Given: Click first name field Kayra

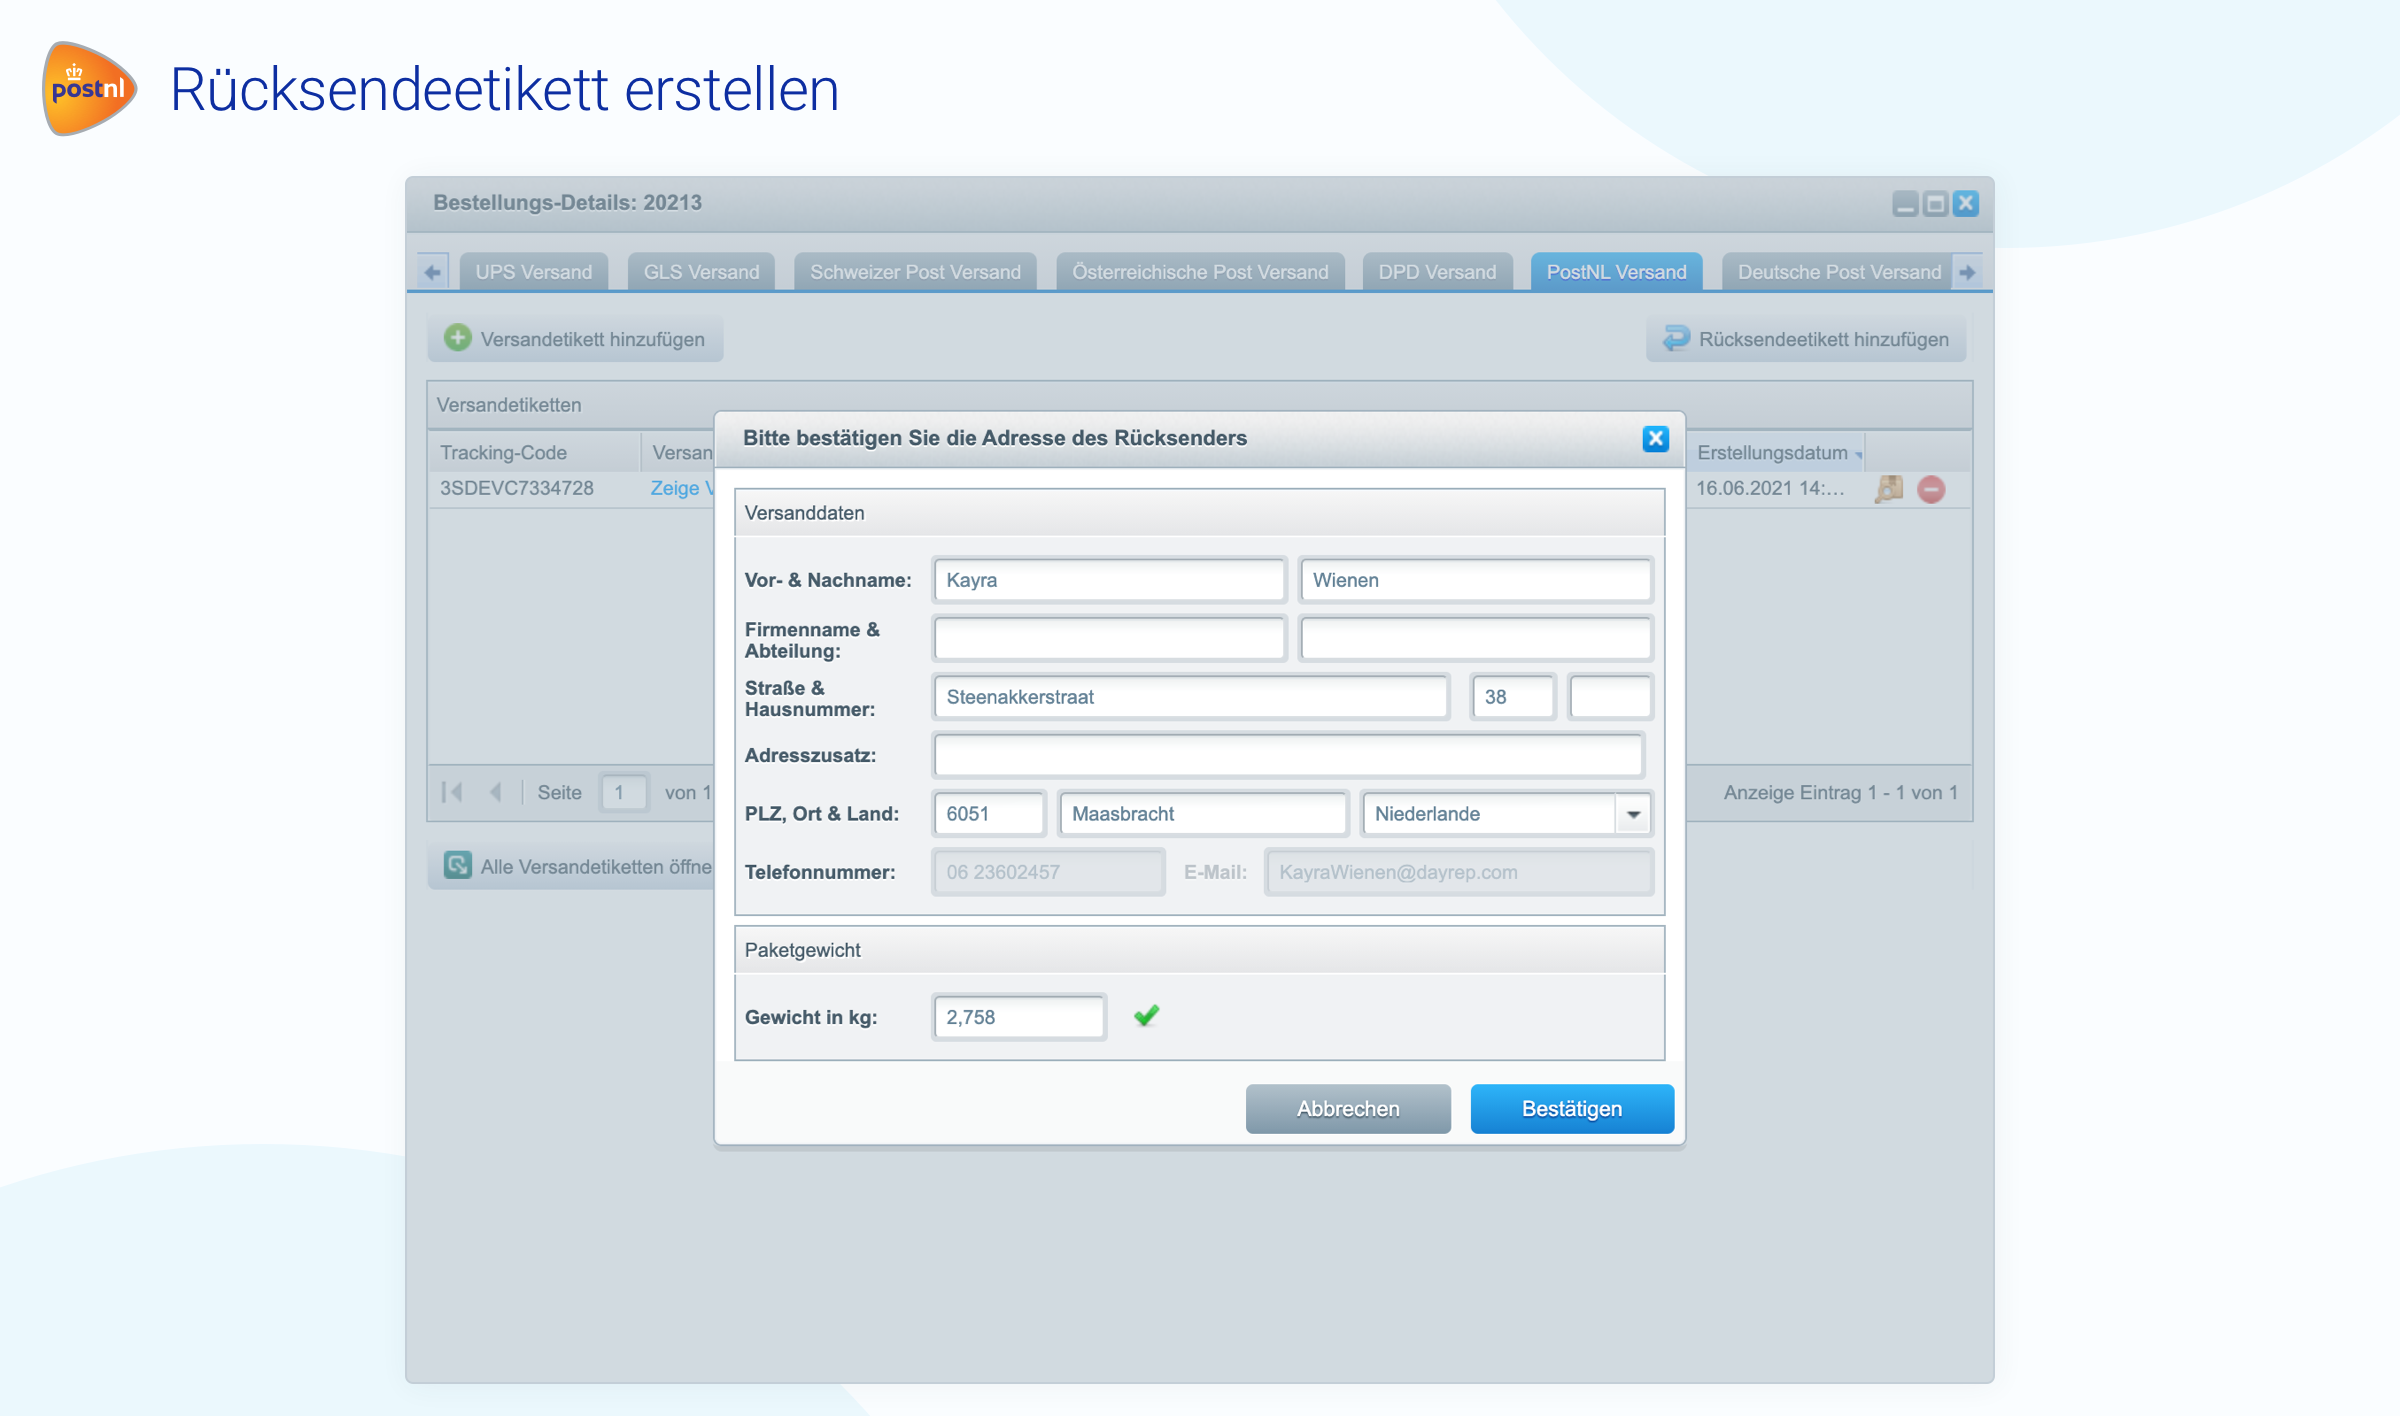Looking at the screenshot, I should pyautogui.click(x=1109, y=580).
